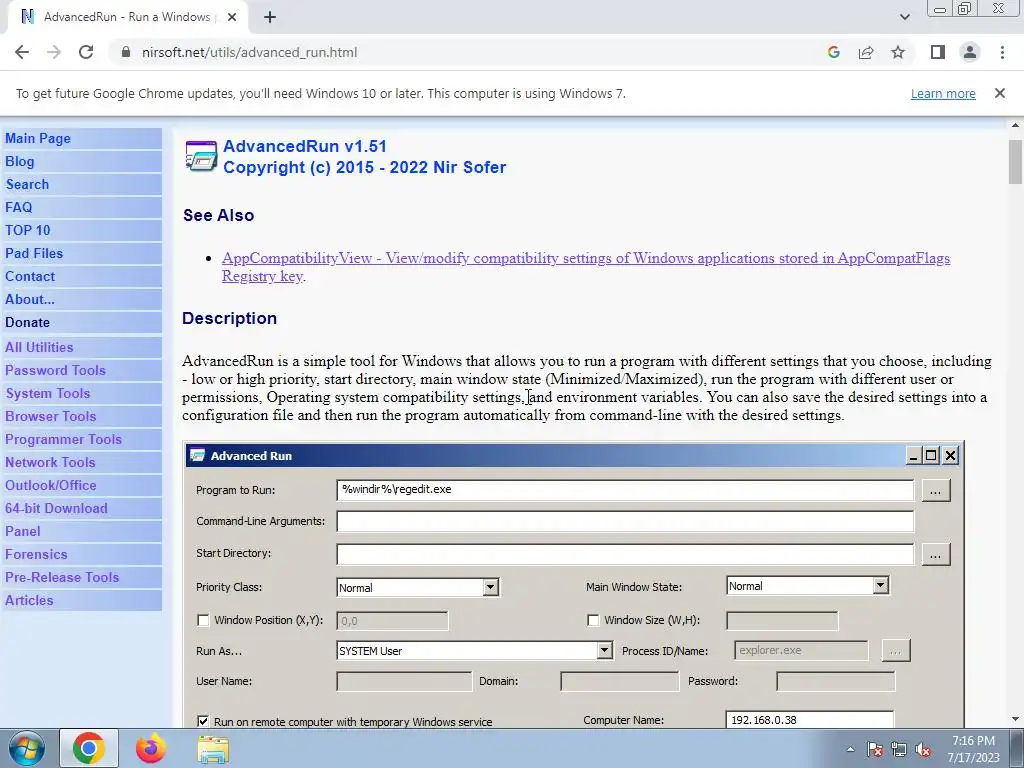Open Outlook/Office category
1024x768 pixels.
[51, 485]
